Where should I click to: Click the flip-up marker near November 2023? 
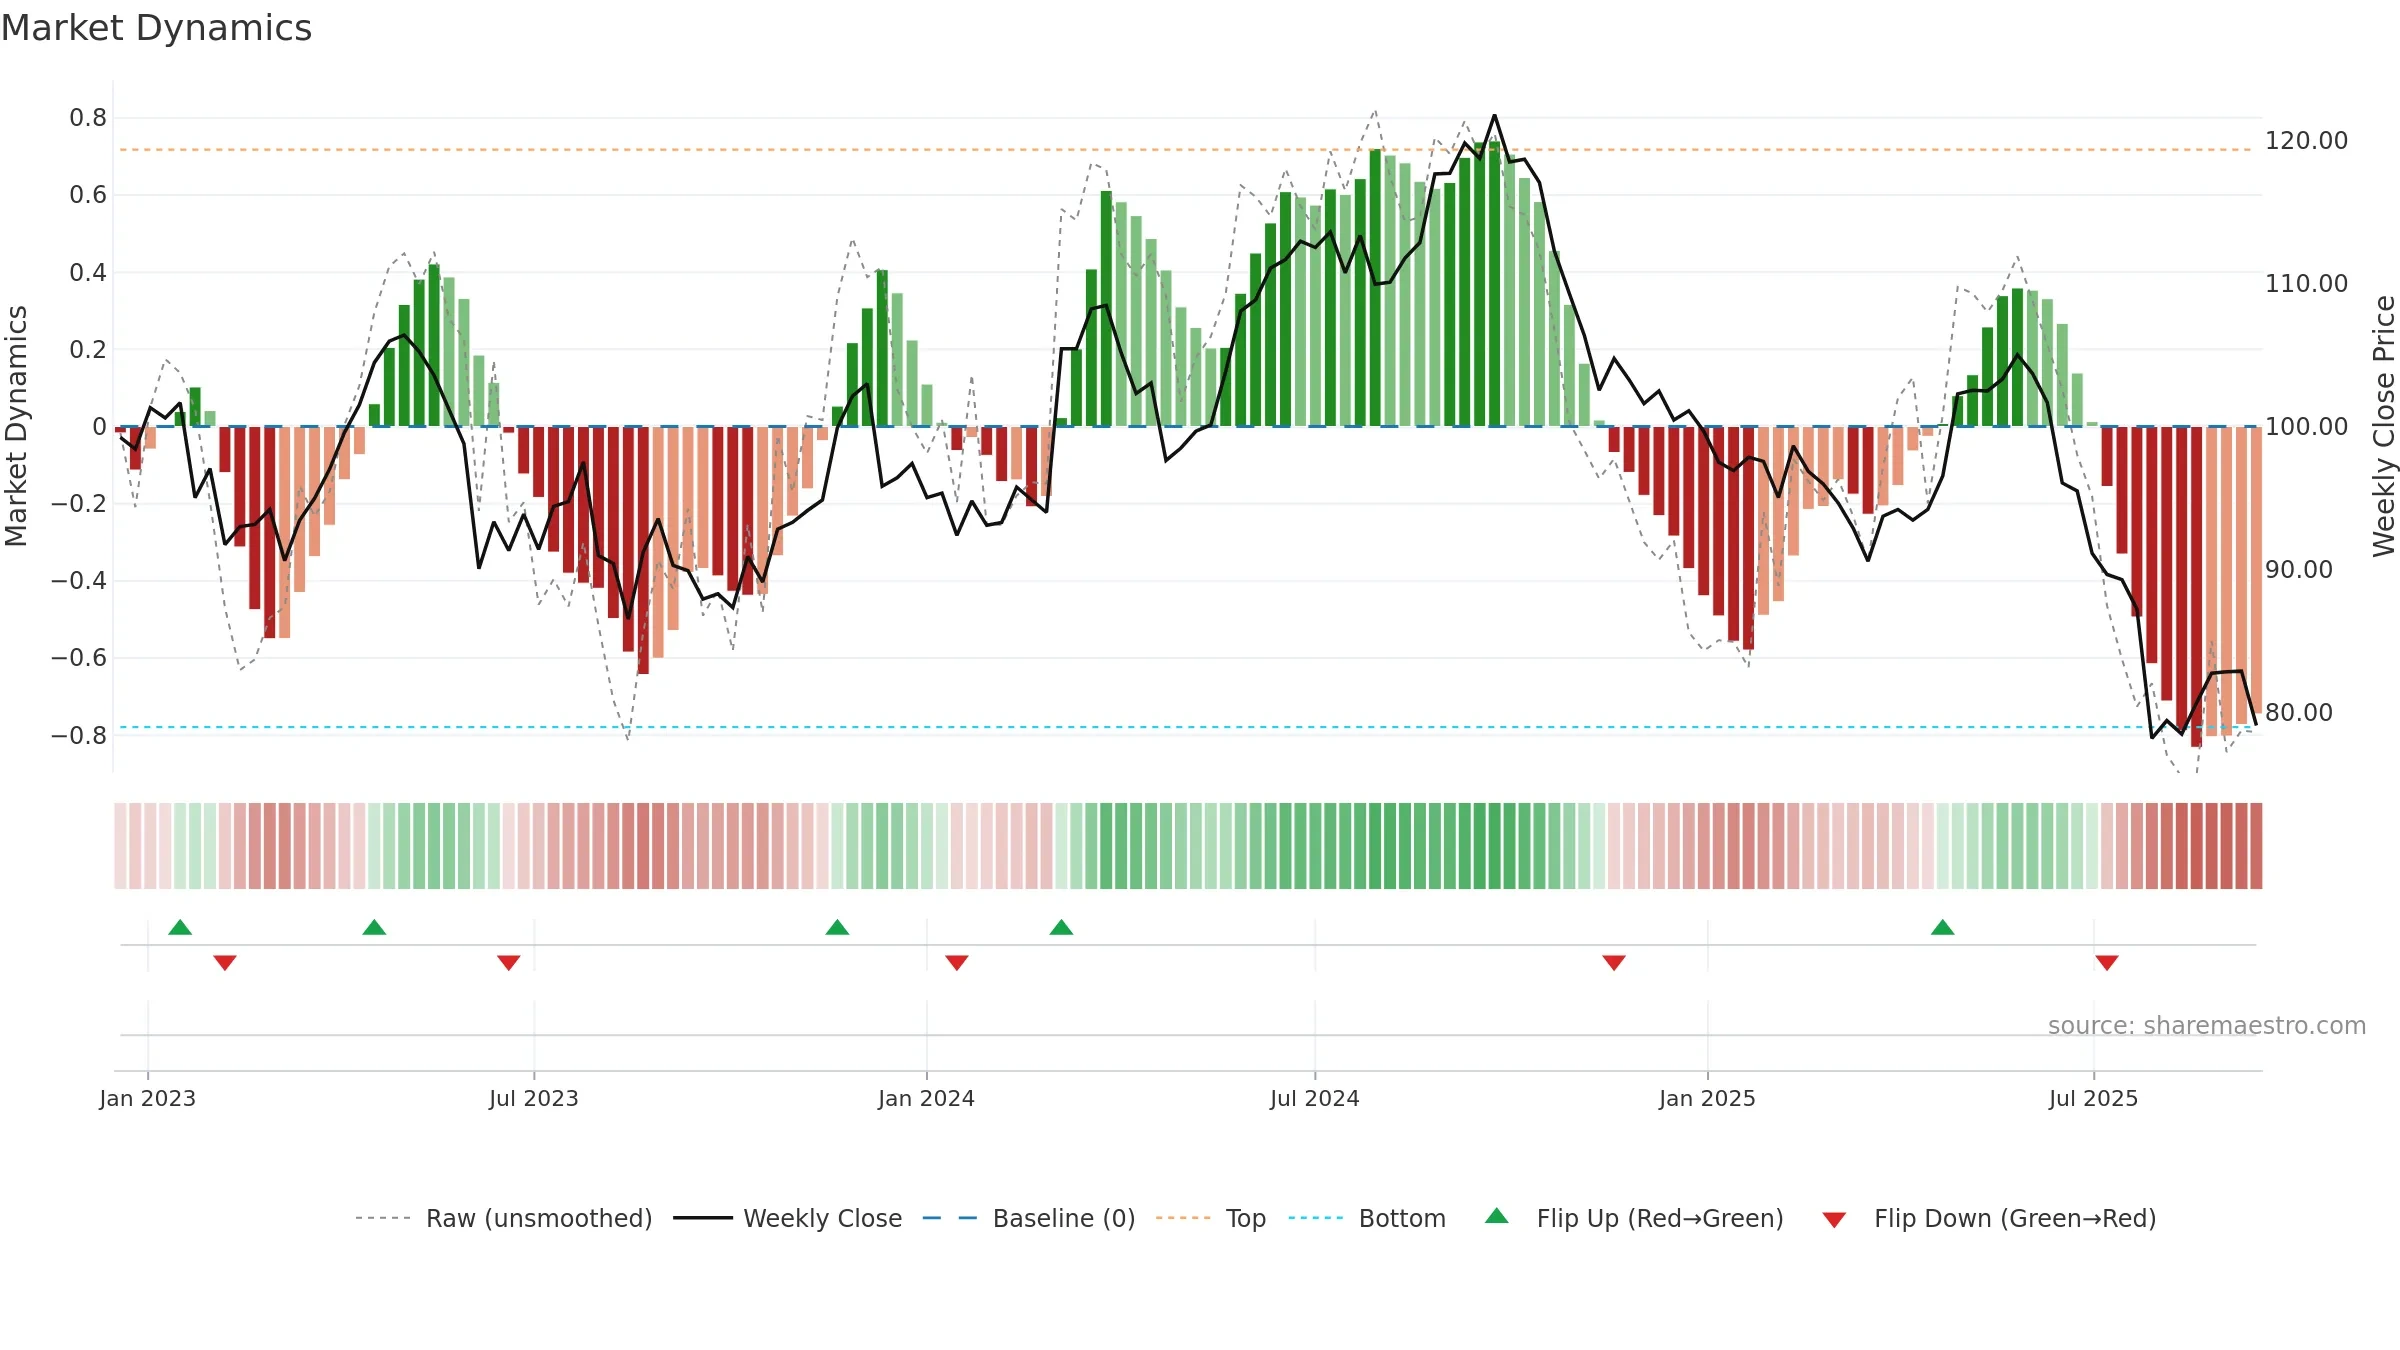coord(837,927)
